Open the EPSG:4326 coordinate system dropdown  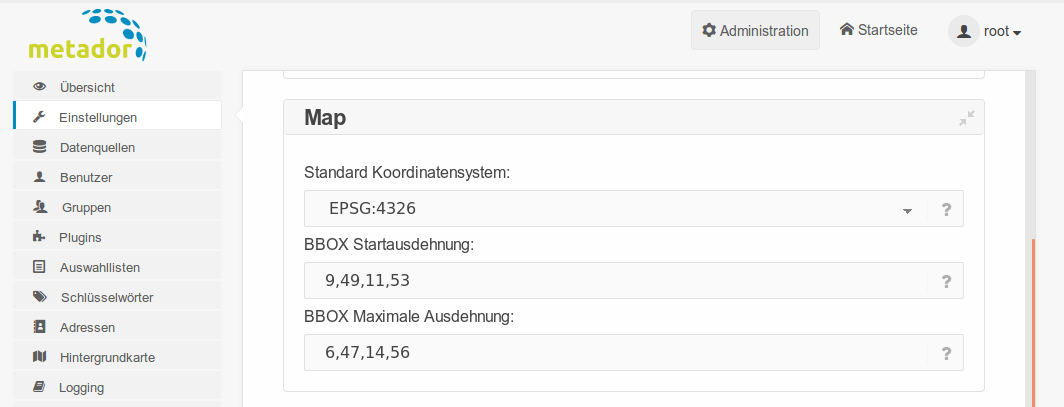coord(615,209)
